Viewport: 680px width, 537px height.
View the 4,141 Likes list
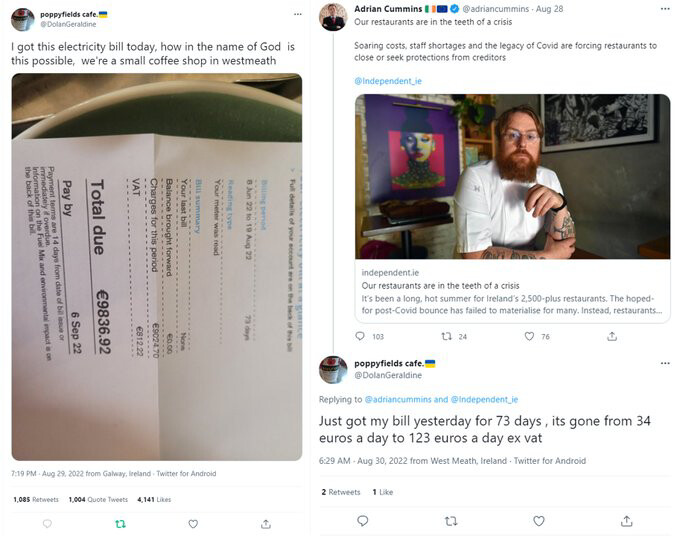[x=154, y=499]
